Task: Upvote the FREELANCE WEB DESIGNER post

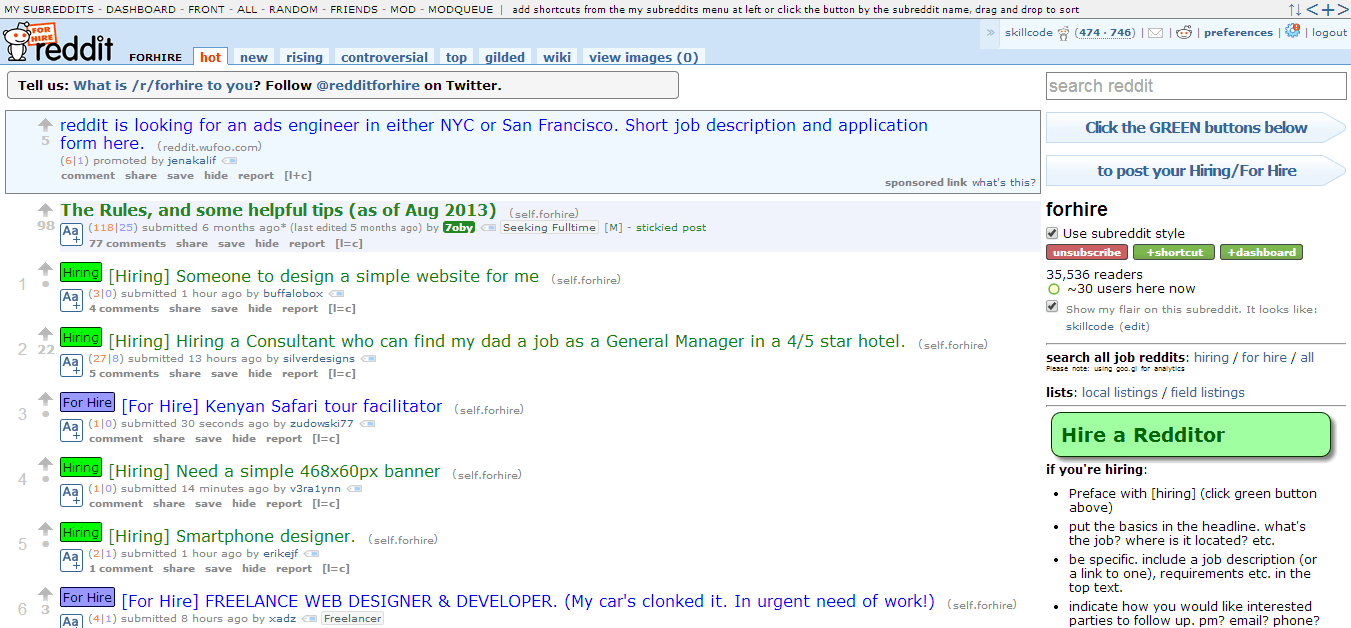Action: [x=45, y=594]
